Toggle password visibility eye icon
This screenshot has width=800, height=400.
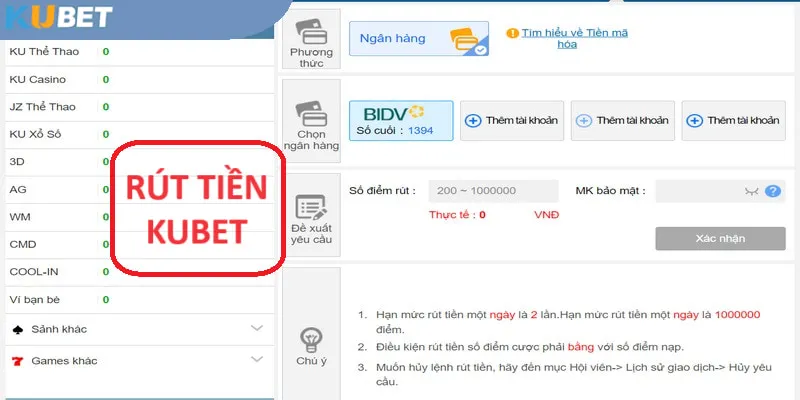[752, 191]
